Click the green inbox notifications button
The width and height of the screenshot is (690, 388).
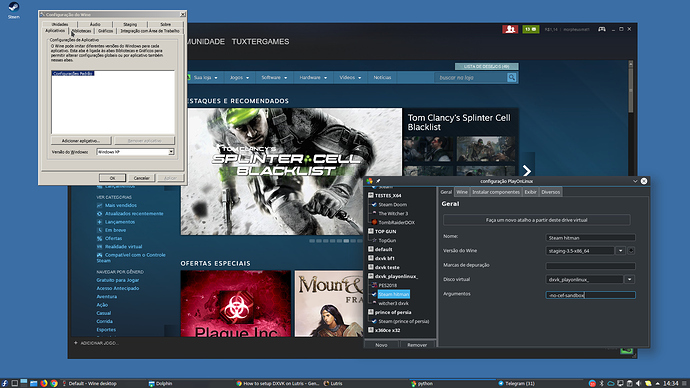point(531,29)
